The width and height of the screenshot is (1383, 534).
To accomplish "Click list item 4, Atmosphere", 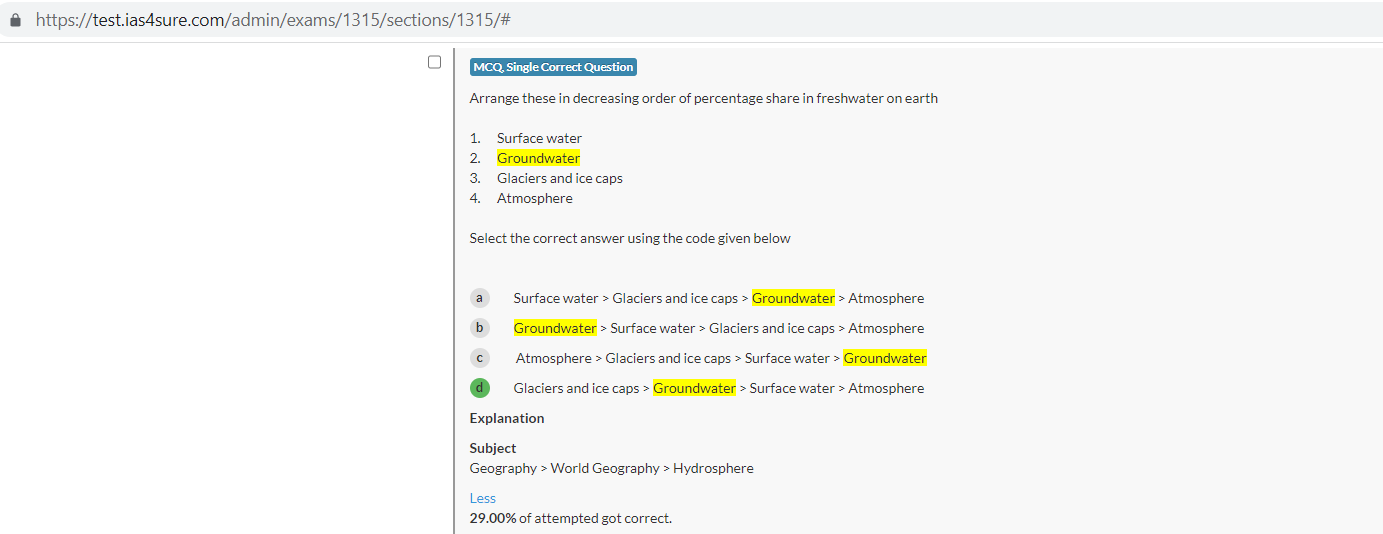I will (534, 198).
